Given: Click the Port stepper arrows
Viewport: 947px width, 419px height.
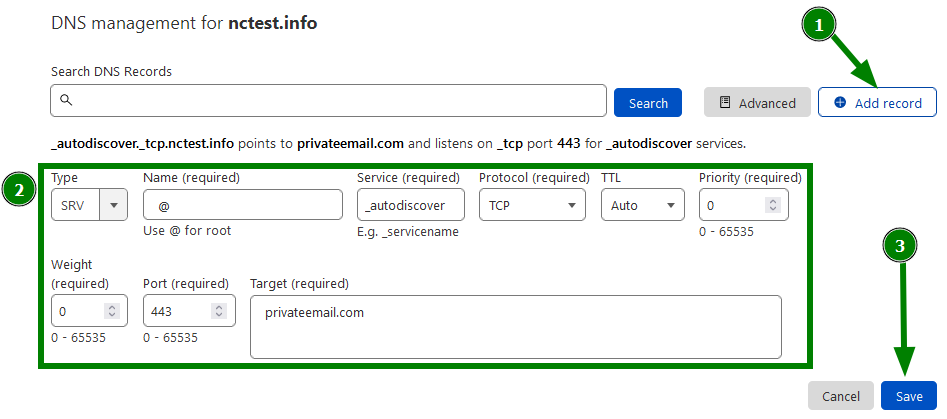Looking at the screenshot, I should (x=219, y=311).
